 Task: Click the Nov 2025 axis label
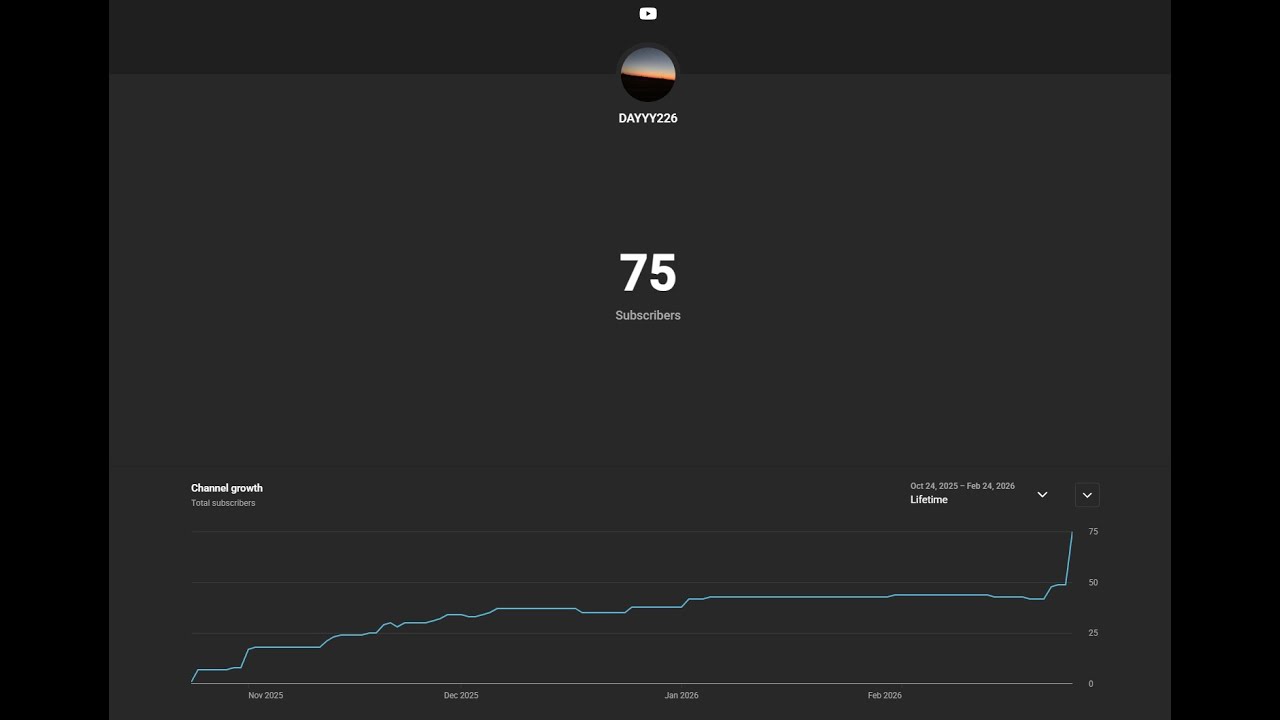[x=266, y=695]
